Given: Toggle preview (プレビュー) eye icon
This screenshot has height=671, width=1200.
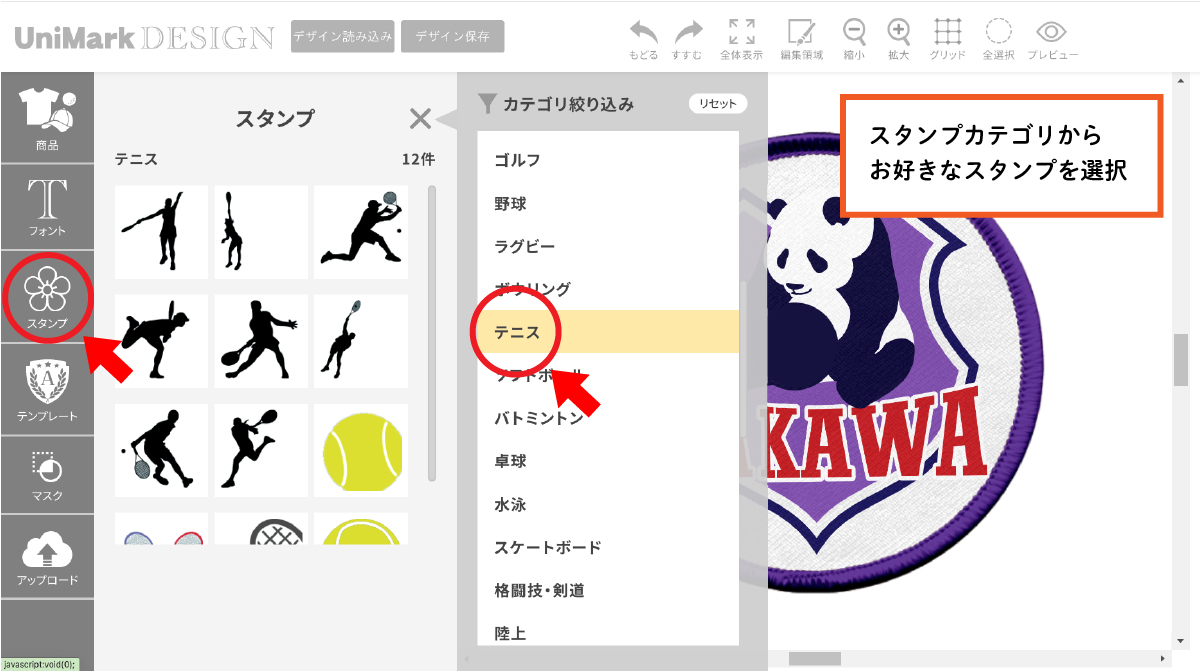Looking at the screenshot, I should coord(1052,32).
